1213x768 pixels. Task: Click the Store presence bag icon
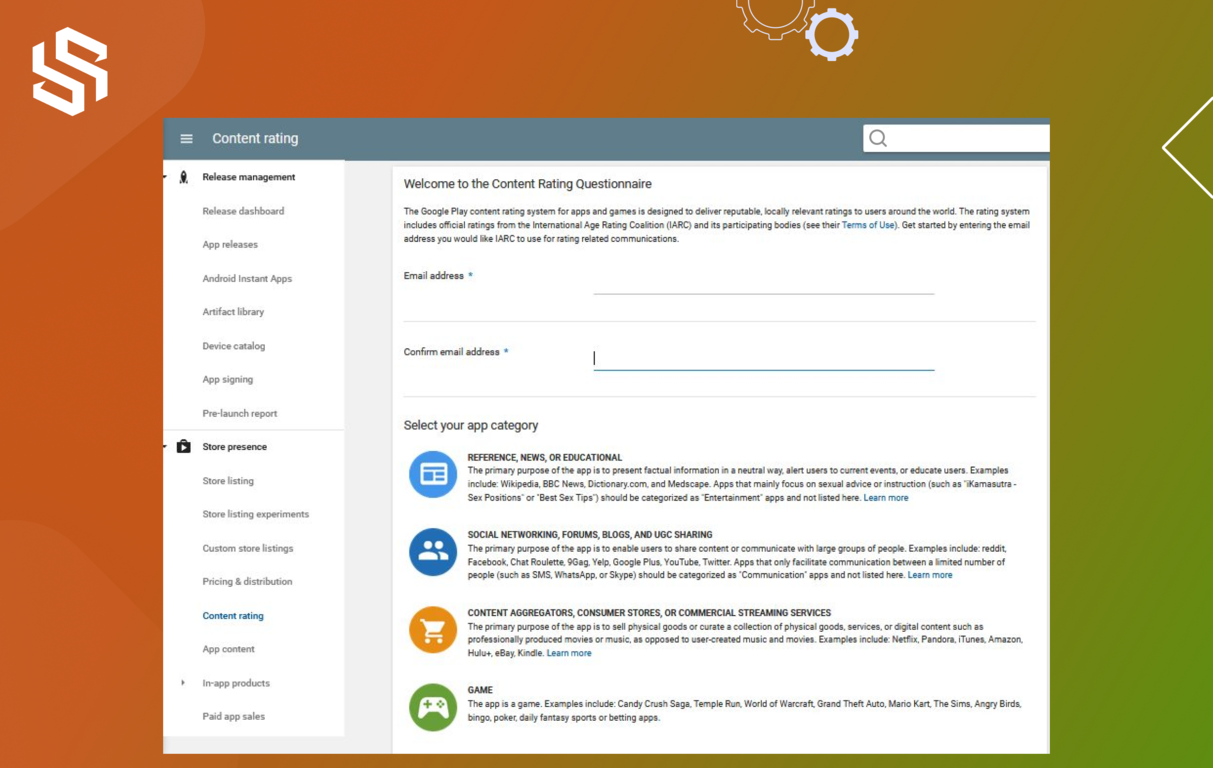click(x=184, y=447)
